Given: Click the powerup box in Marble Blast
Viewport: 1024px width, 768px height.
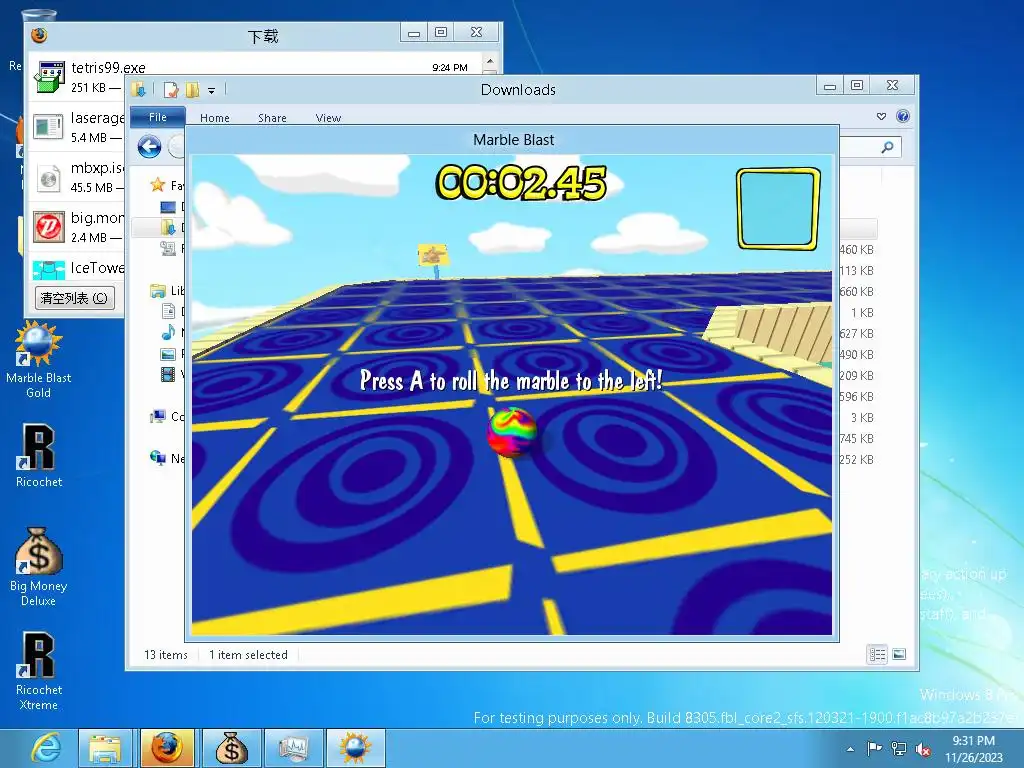Looking at the screenshot, I should tap(778, 208).
